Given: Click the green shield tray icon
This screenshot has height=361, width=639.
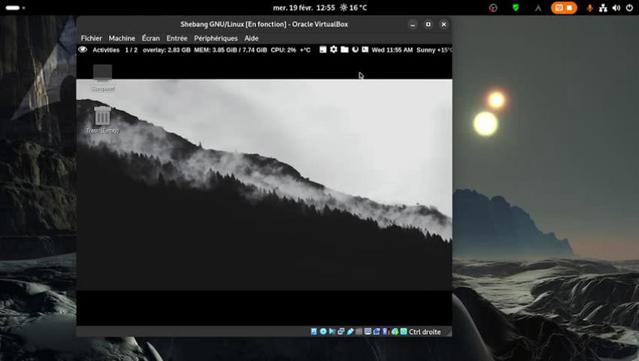Looking at the screenshot, I should pyautogui.click(x=516, y=8).
